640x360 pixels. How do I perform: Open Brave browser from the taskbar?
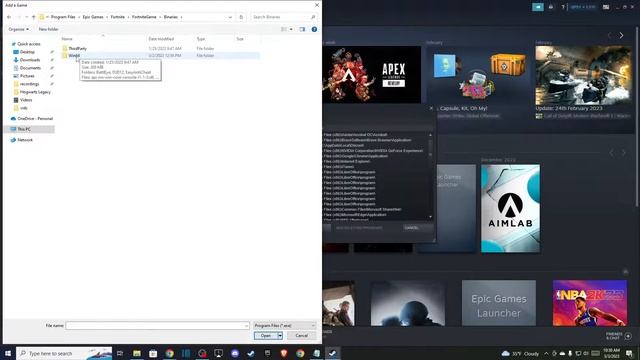(284, 353)
